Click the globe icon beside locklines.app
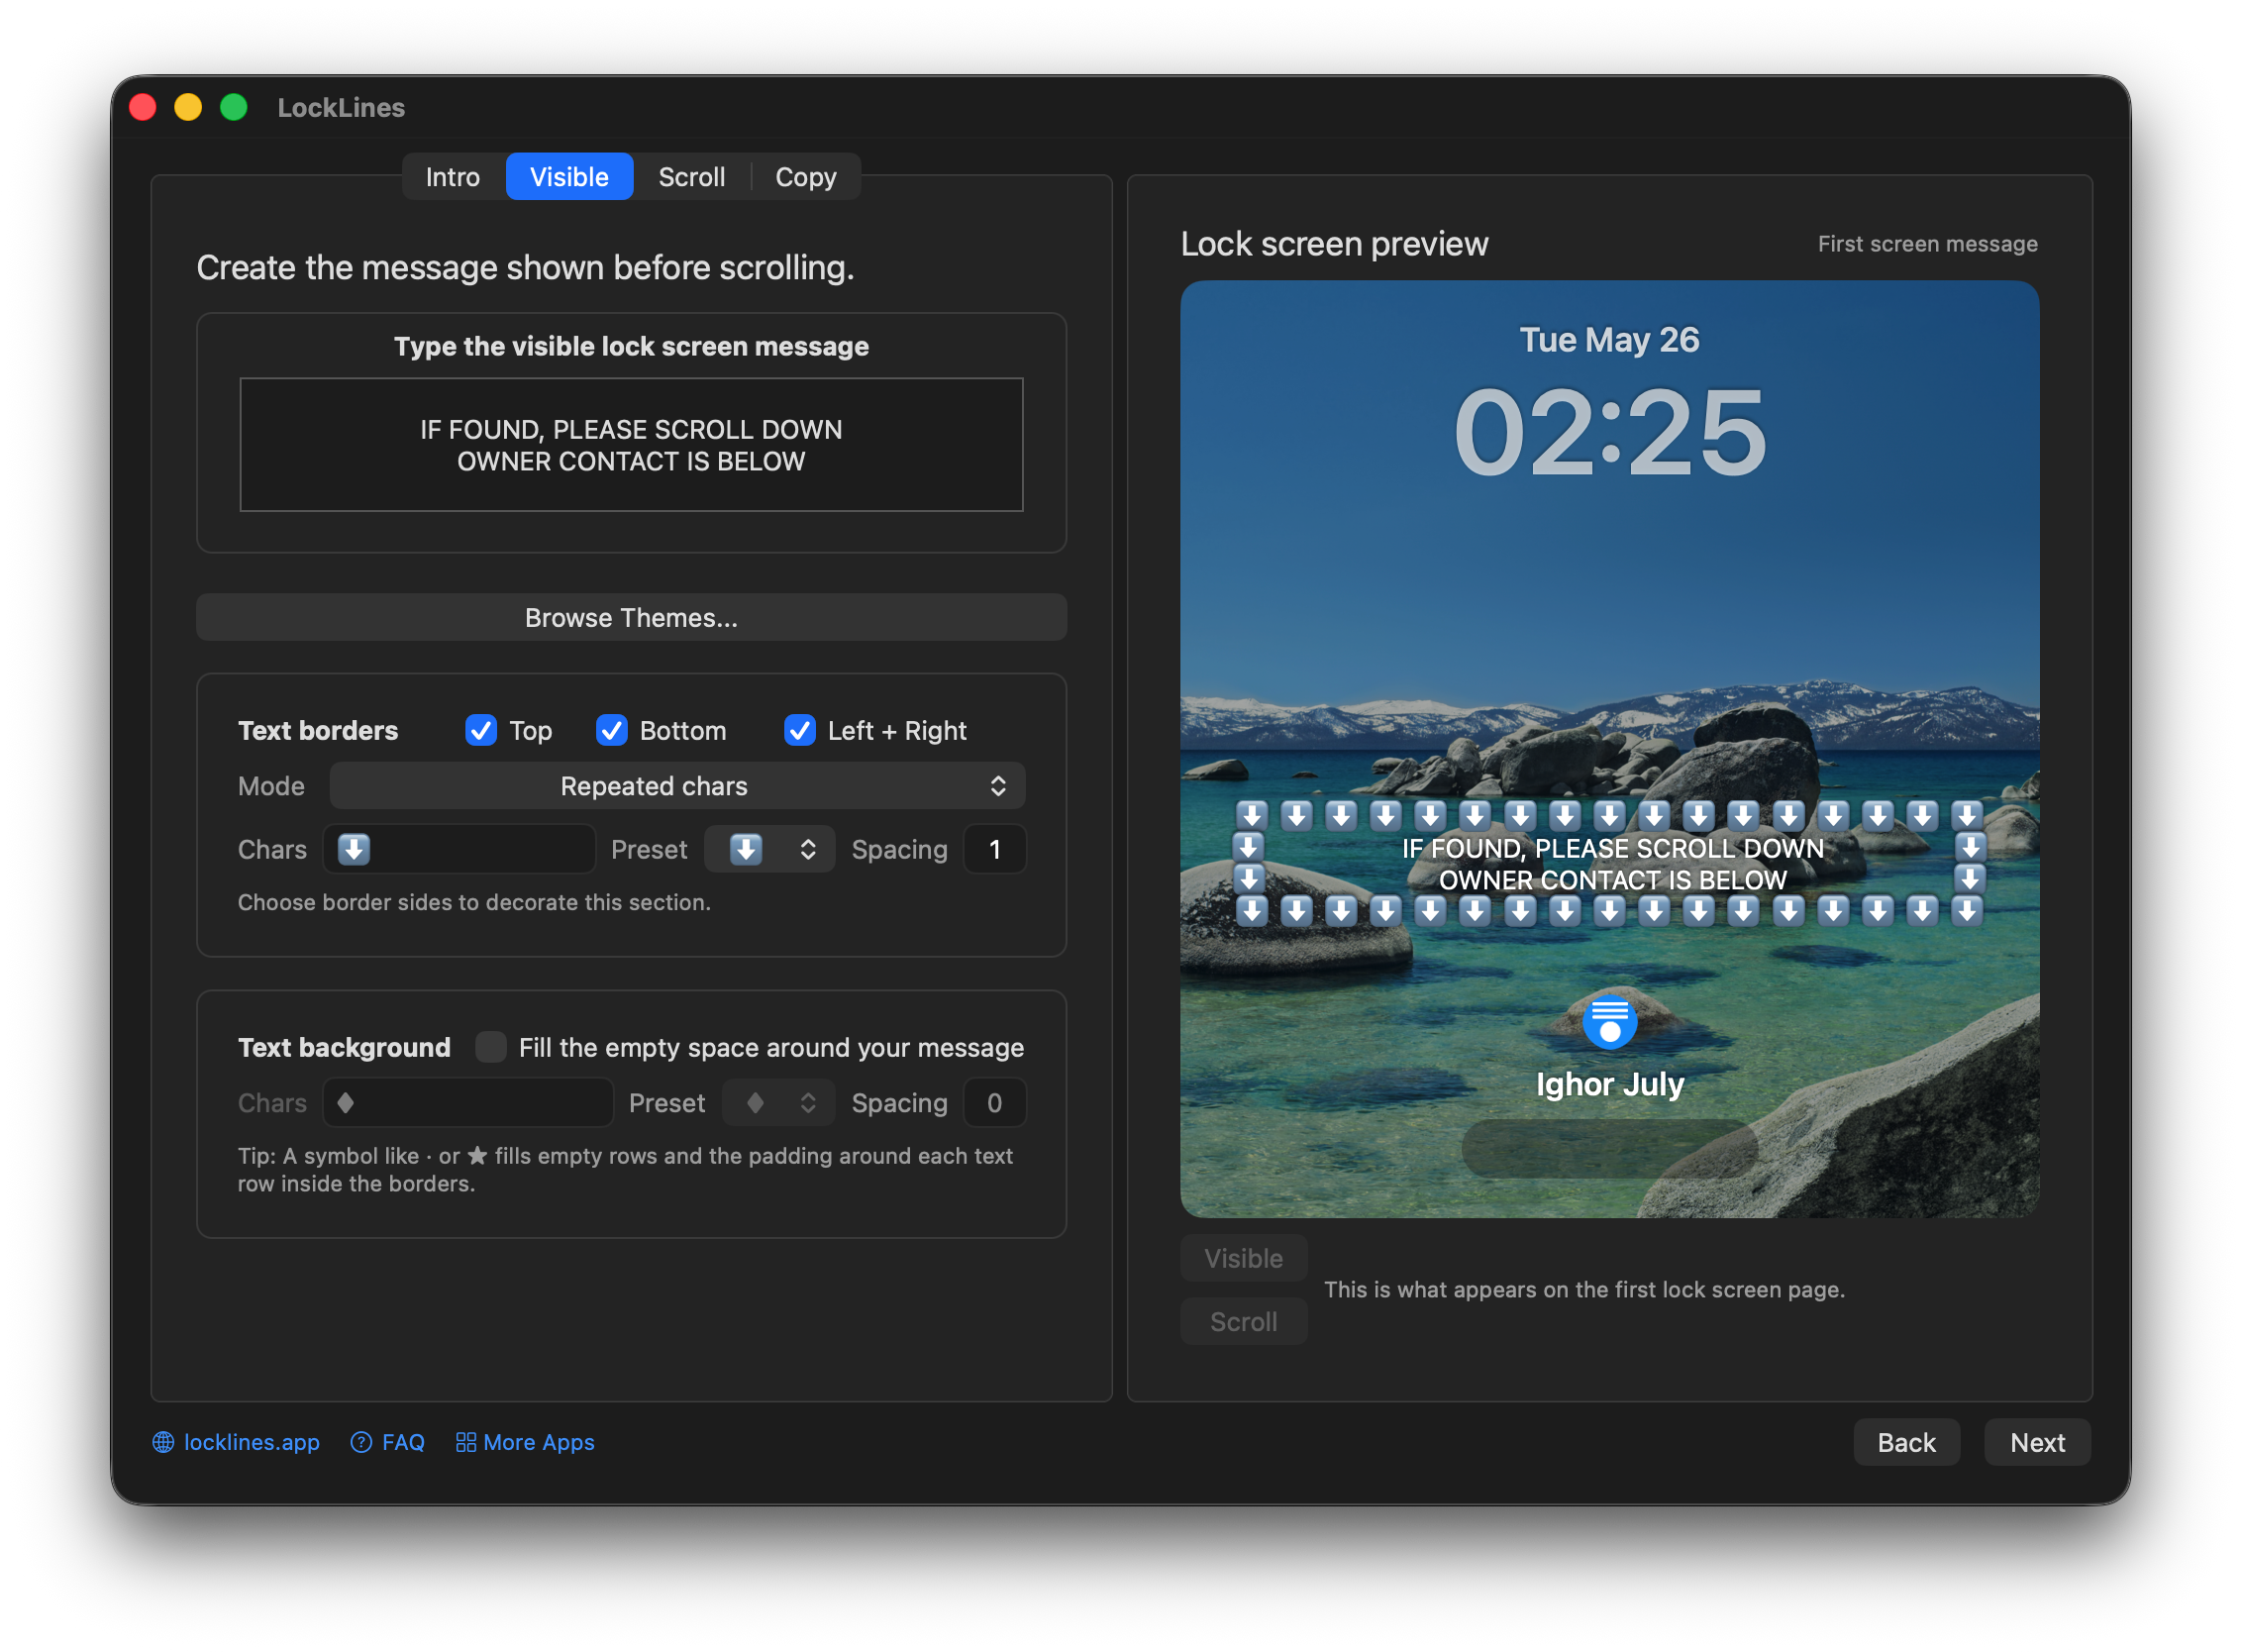Screen dimensions: 2242x1652 click(163, 1442)
